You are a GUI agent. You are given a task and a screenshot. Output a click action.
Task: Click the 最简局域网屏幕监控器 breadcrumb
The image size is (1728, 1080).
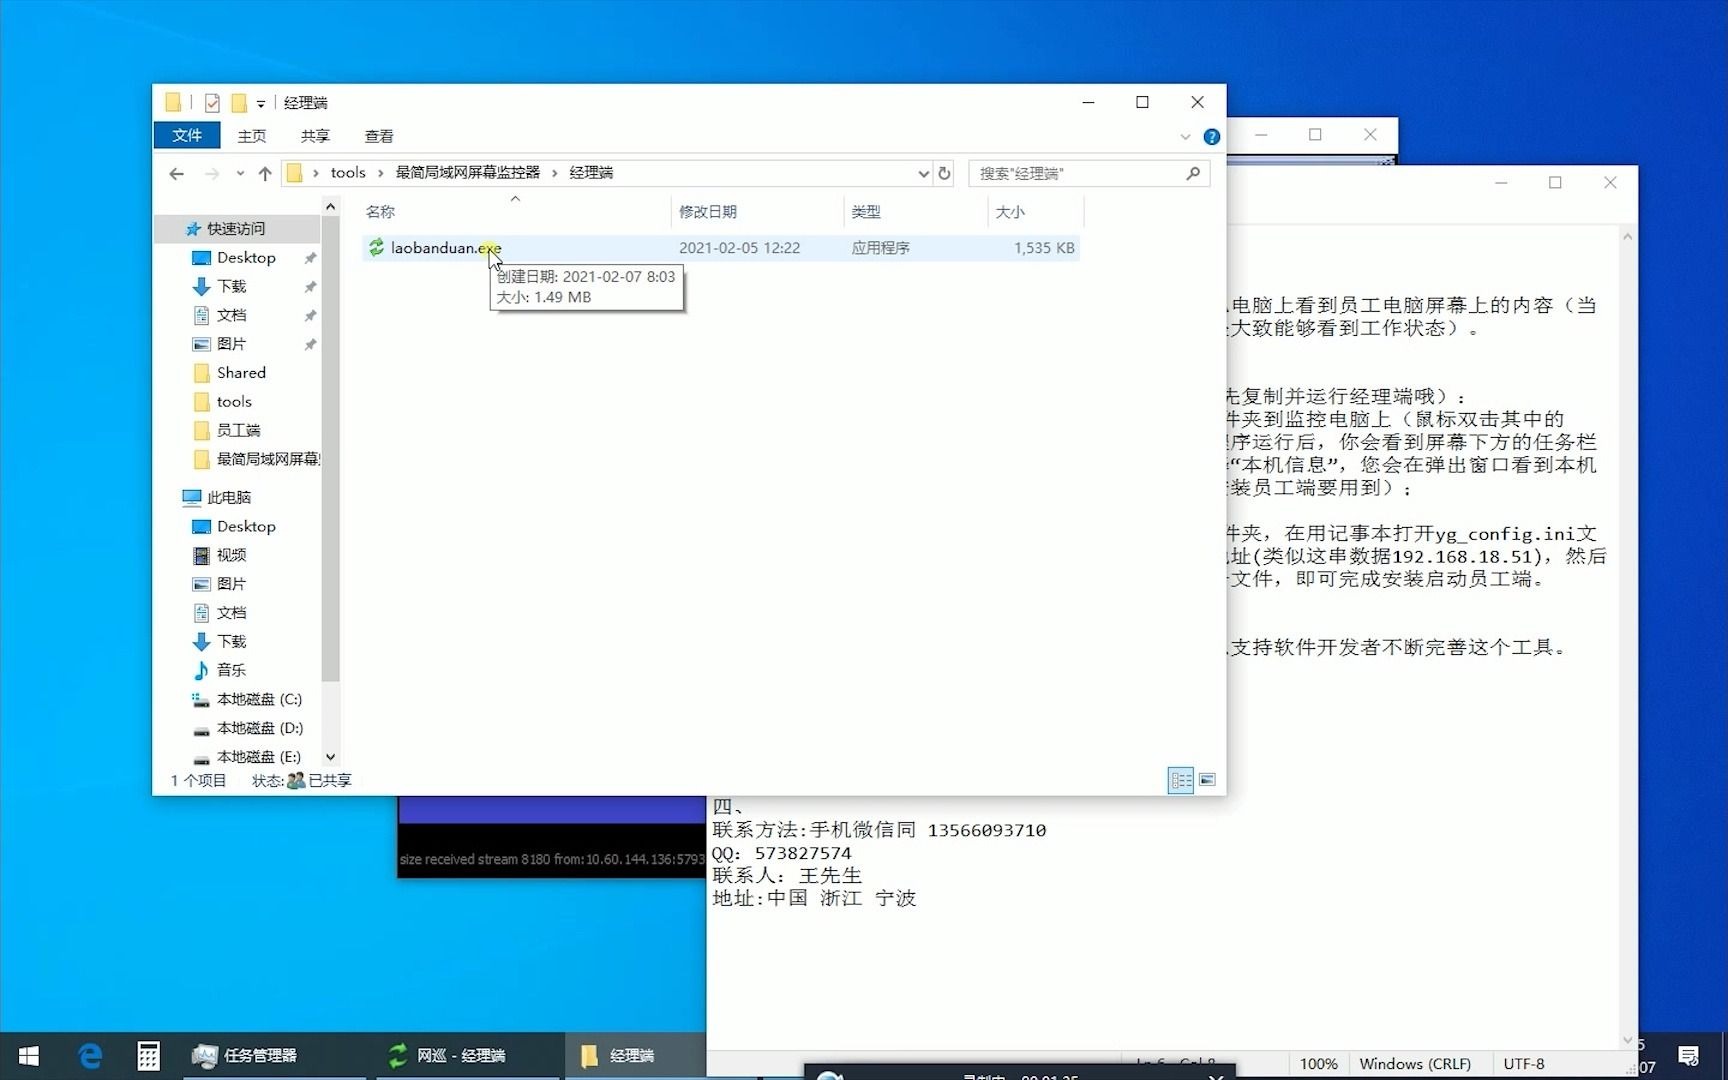pos(467,173)
